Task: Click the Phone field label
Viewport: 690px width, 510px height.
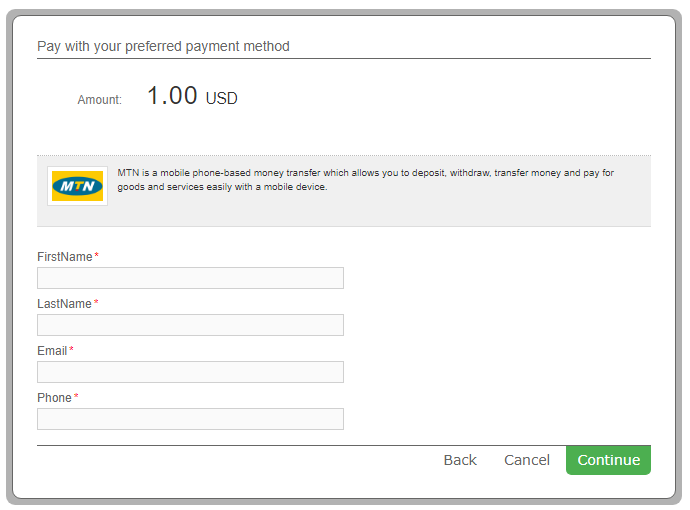Action: (x=54, y=398)
